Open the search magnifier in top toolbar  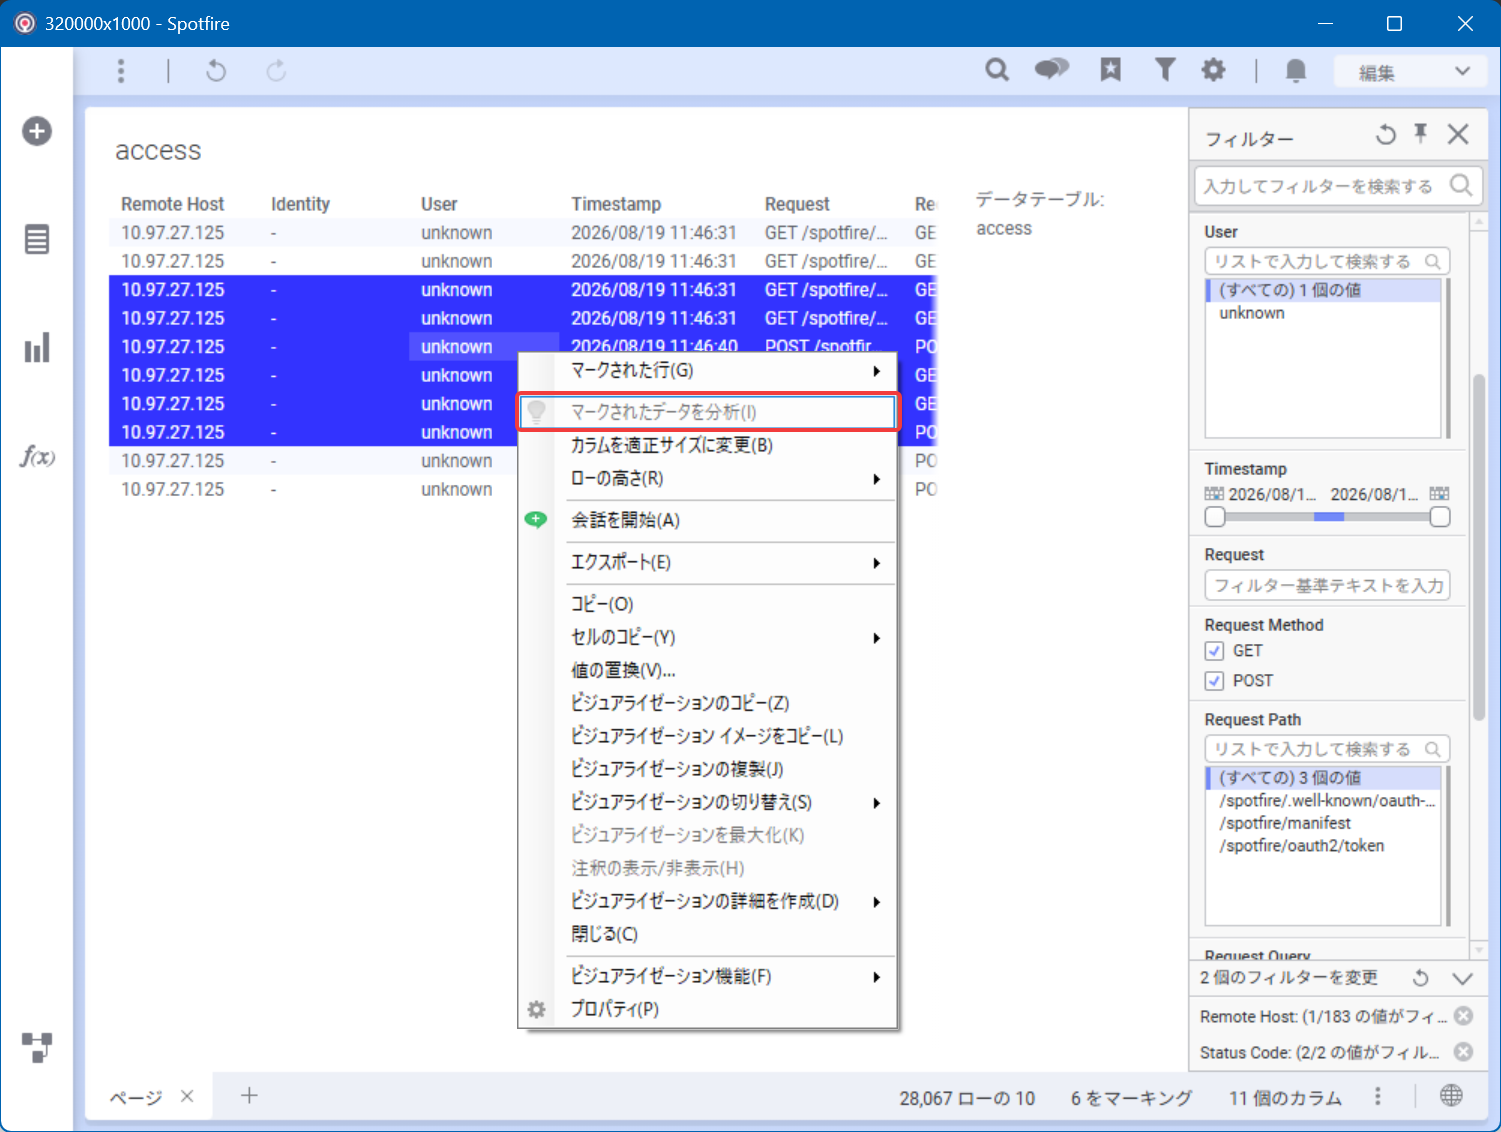click(997, 70)
